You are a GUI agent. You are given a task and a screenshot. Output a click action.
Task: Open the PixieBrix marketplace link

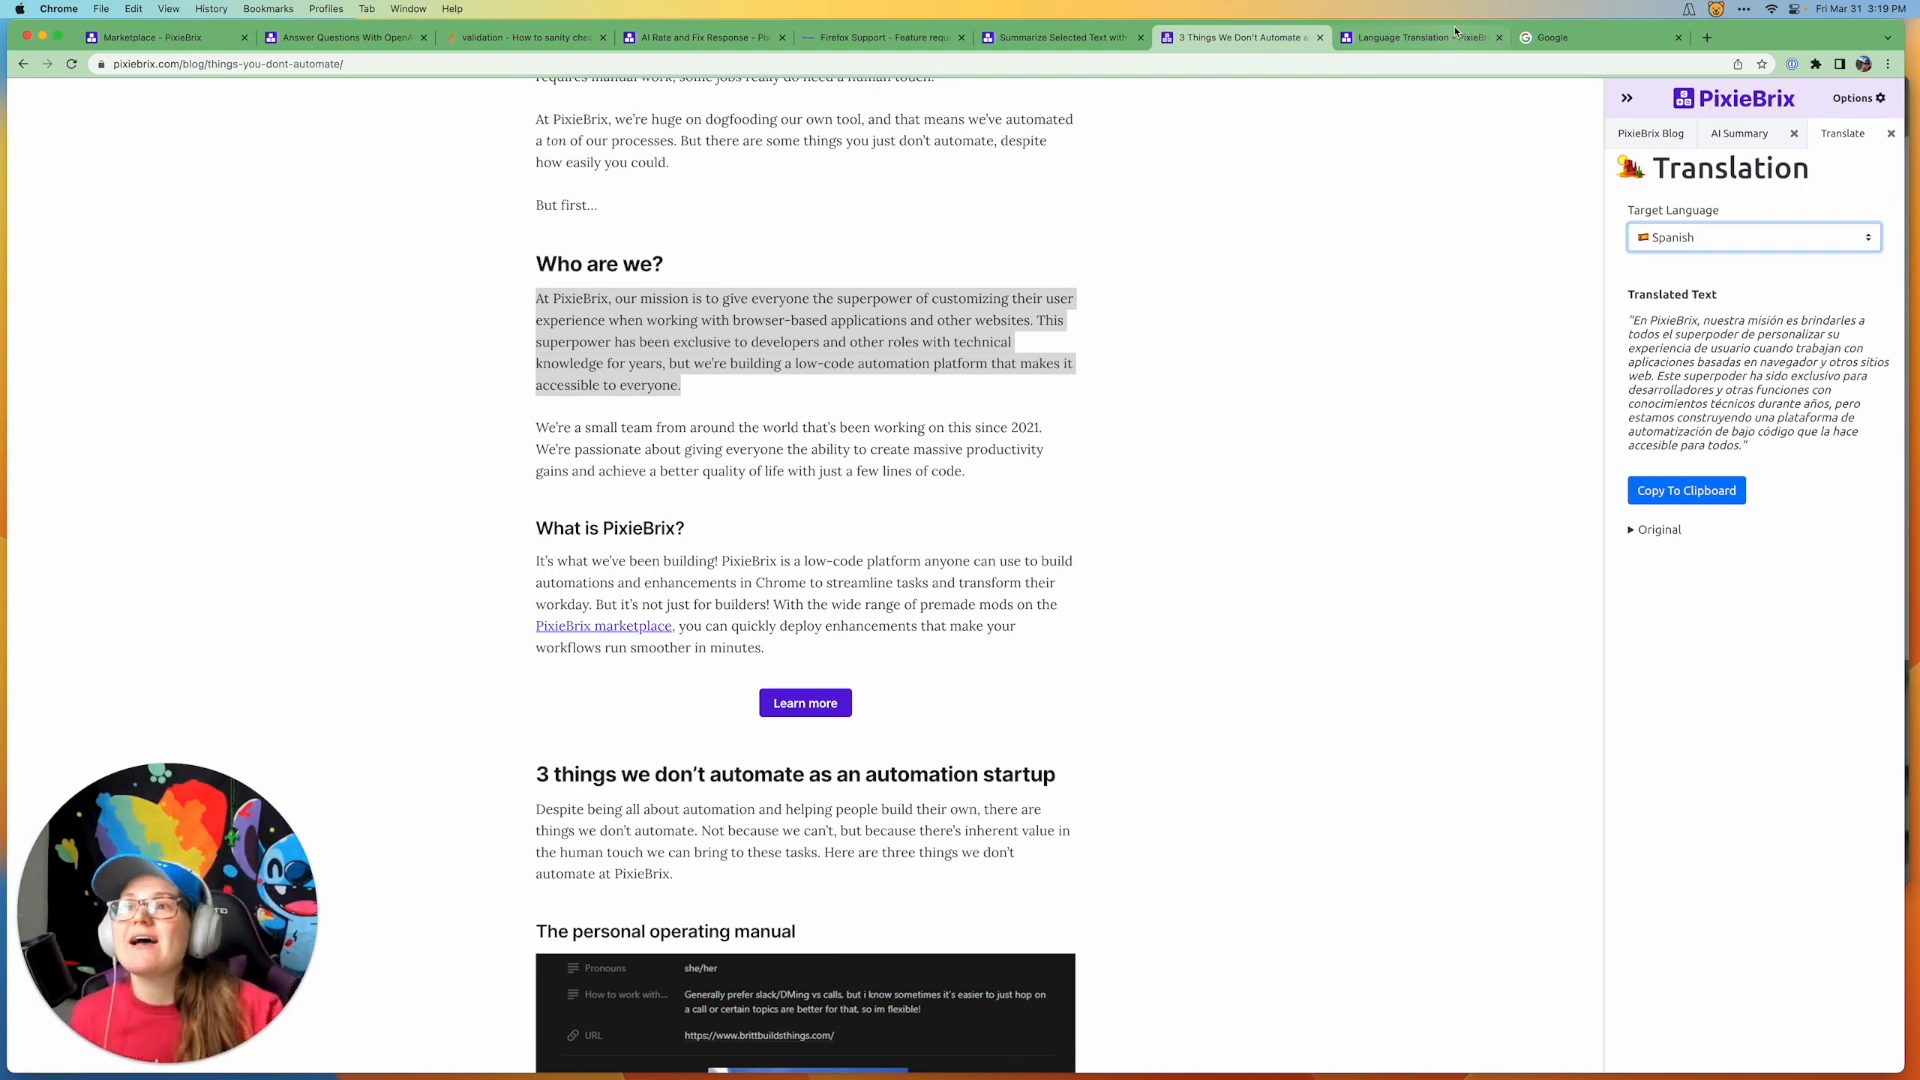coord(603,626)
